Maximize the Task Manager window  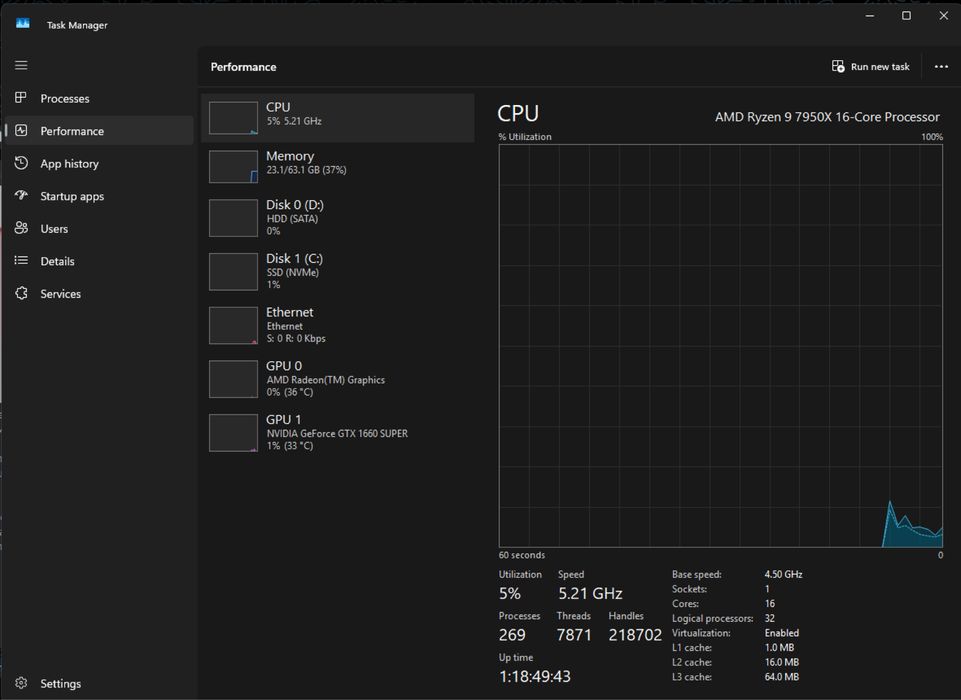[x=906, y=16]
